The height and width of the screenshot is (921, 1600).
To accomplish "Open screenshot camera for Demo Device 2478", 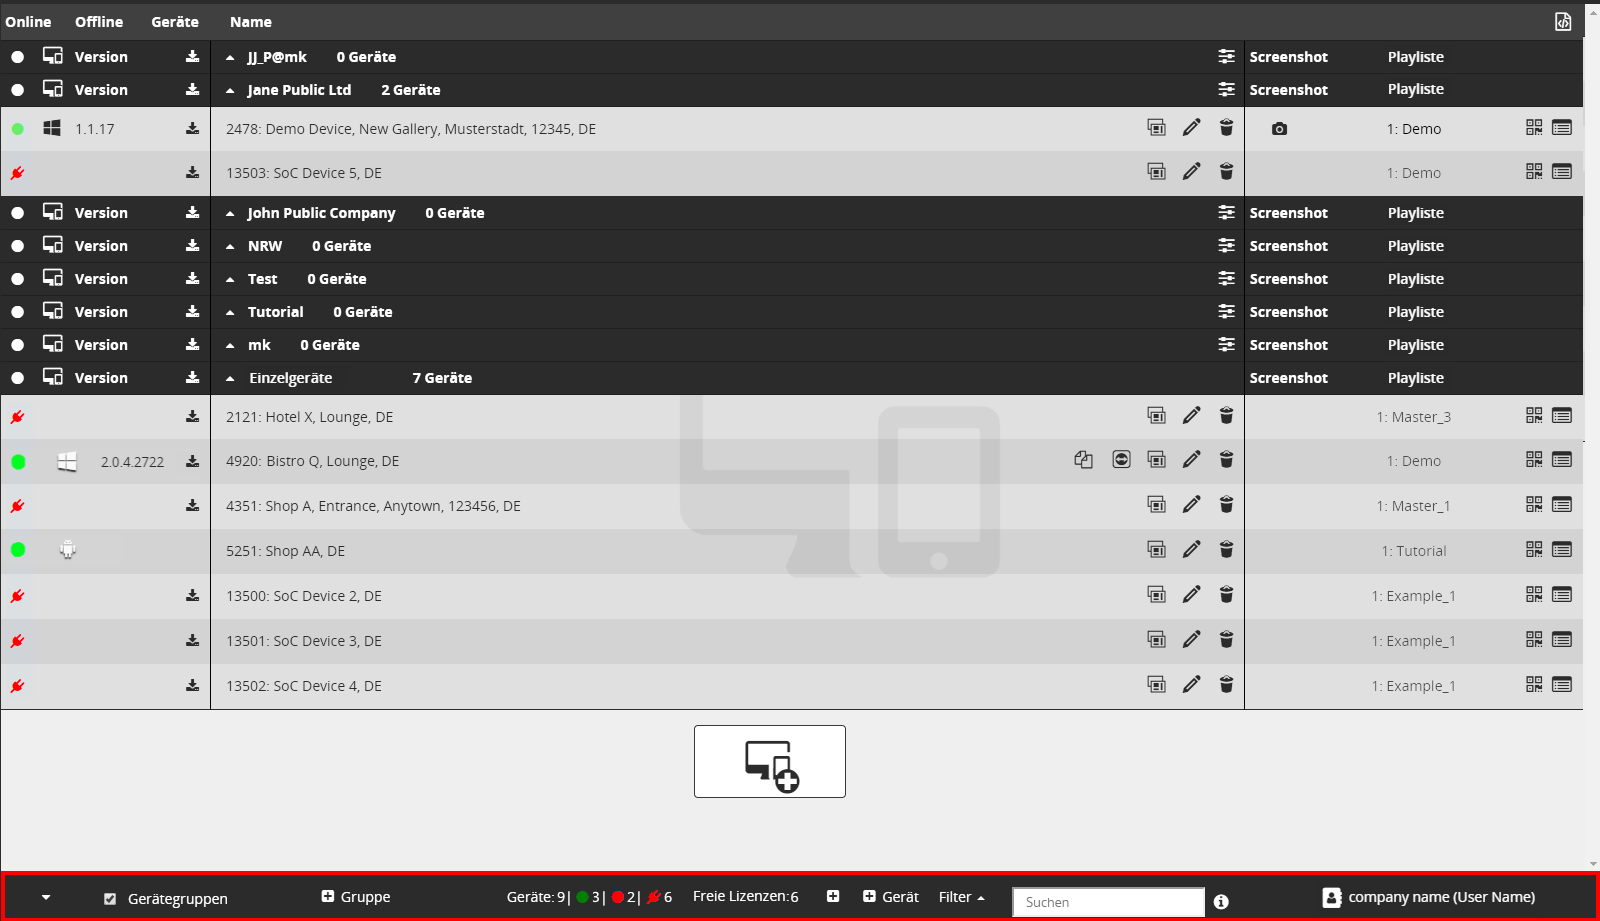I will (x=1279, y=129).
